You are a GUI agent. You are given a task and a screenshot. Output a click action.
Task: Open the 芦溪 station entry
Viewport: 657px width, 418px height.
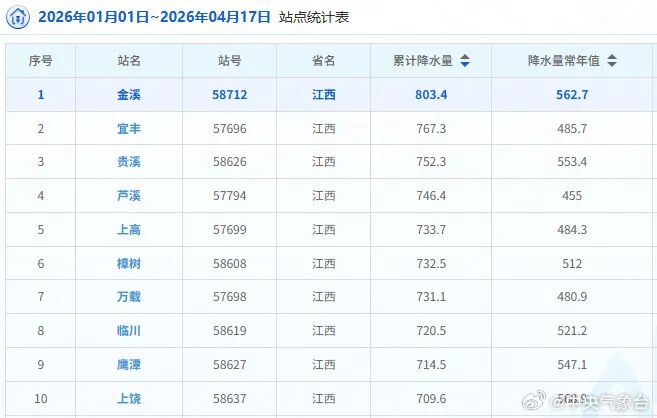point(129,196)
